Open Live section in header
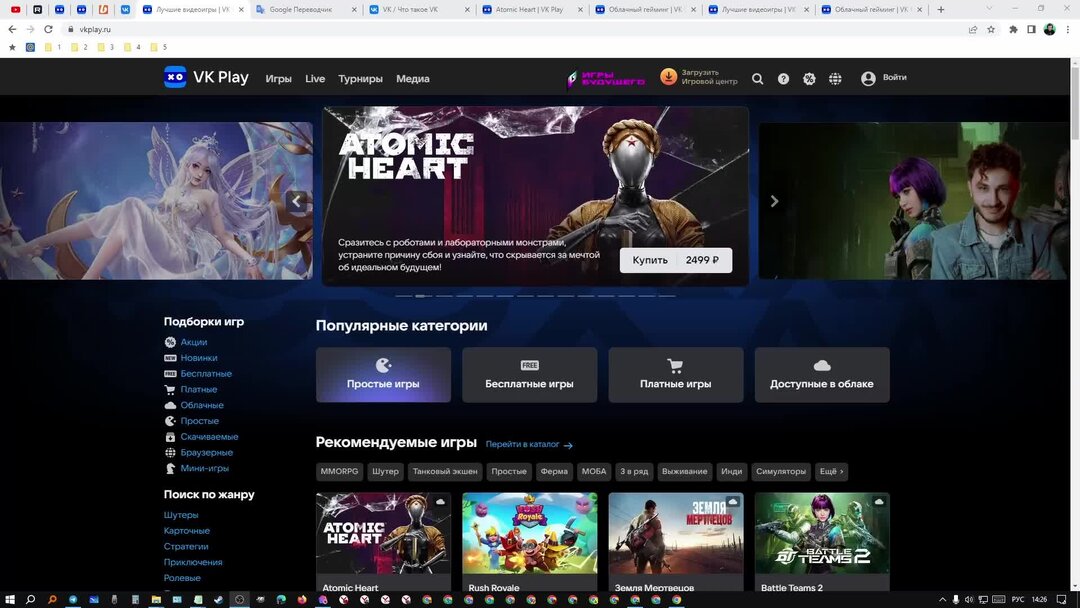1080x608 pixels. [315, 78]
